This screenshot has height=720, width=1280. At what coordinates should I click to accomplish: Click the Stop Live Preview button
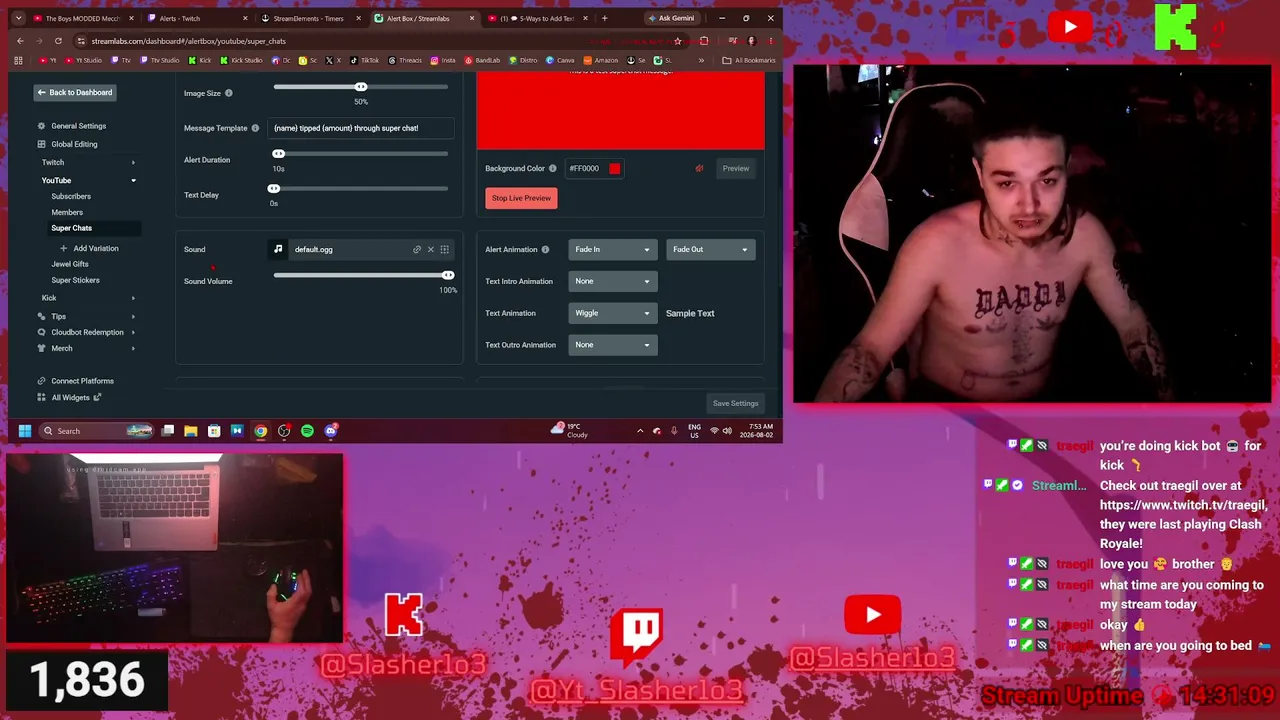point(521,198)
